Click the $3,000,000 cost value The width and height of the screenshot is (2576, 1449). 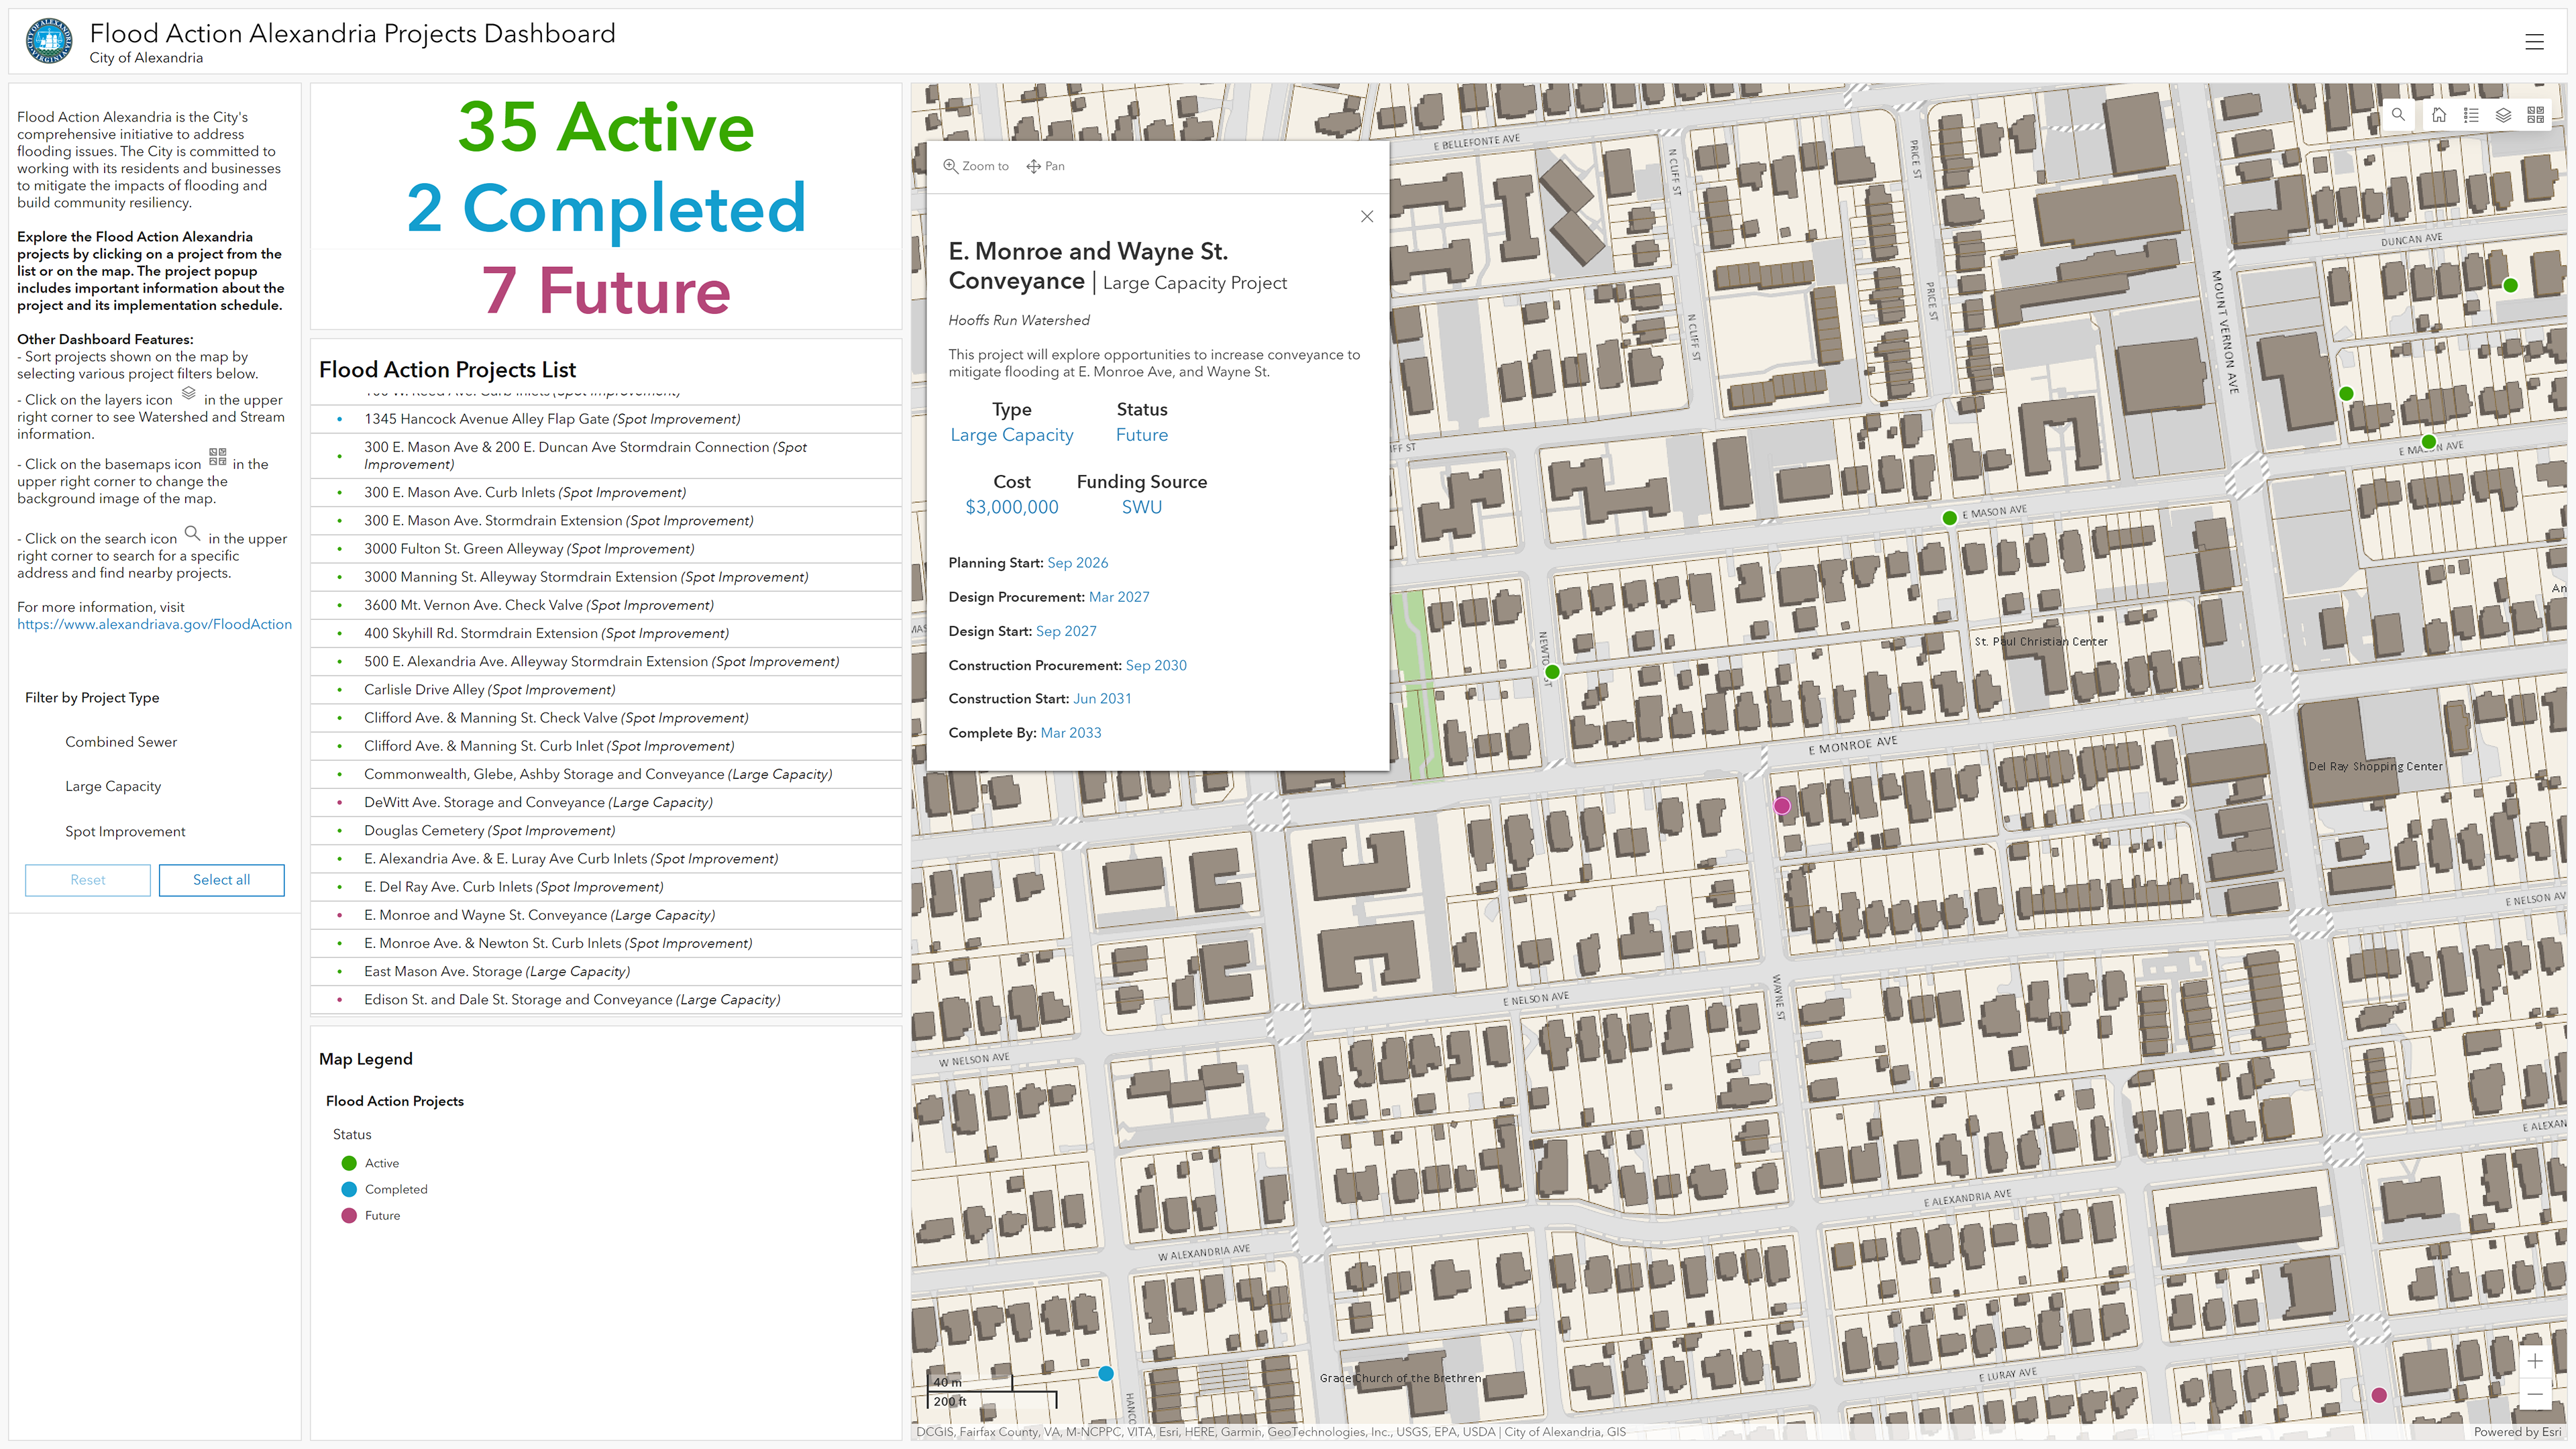(1012, 507)
